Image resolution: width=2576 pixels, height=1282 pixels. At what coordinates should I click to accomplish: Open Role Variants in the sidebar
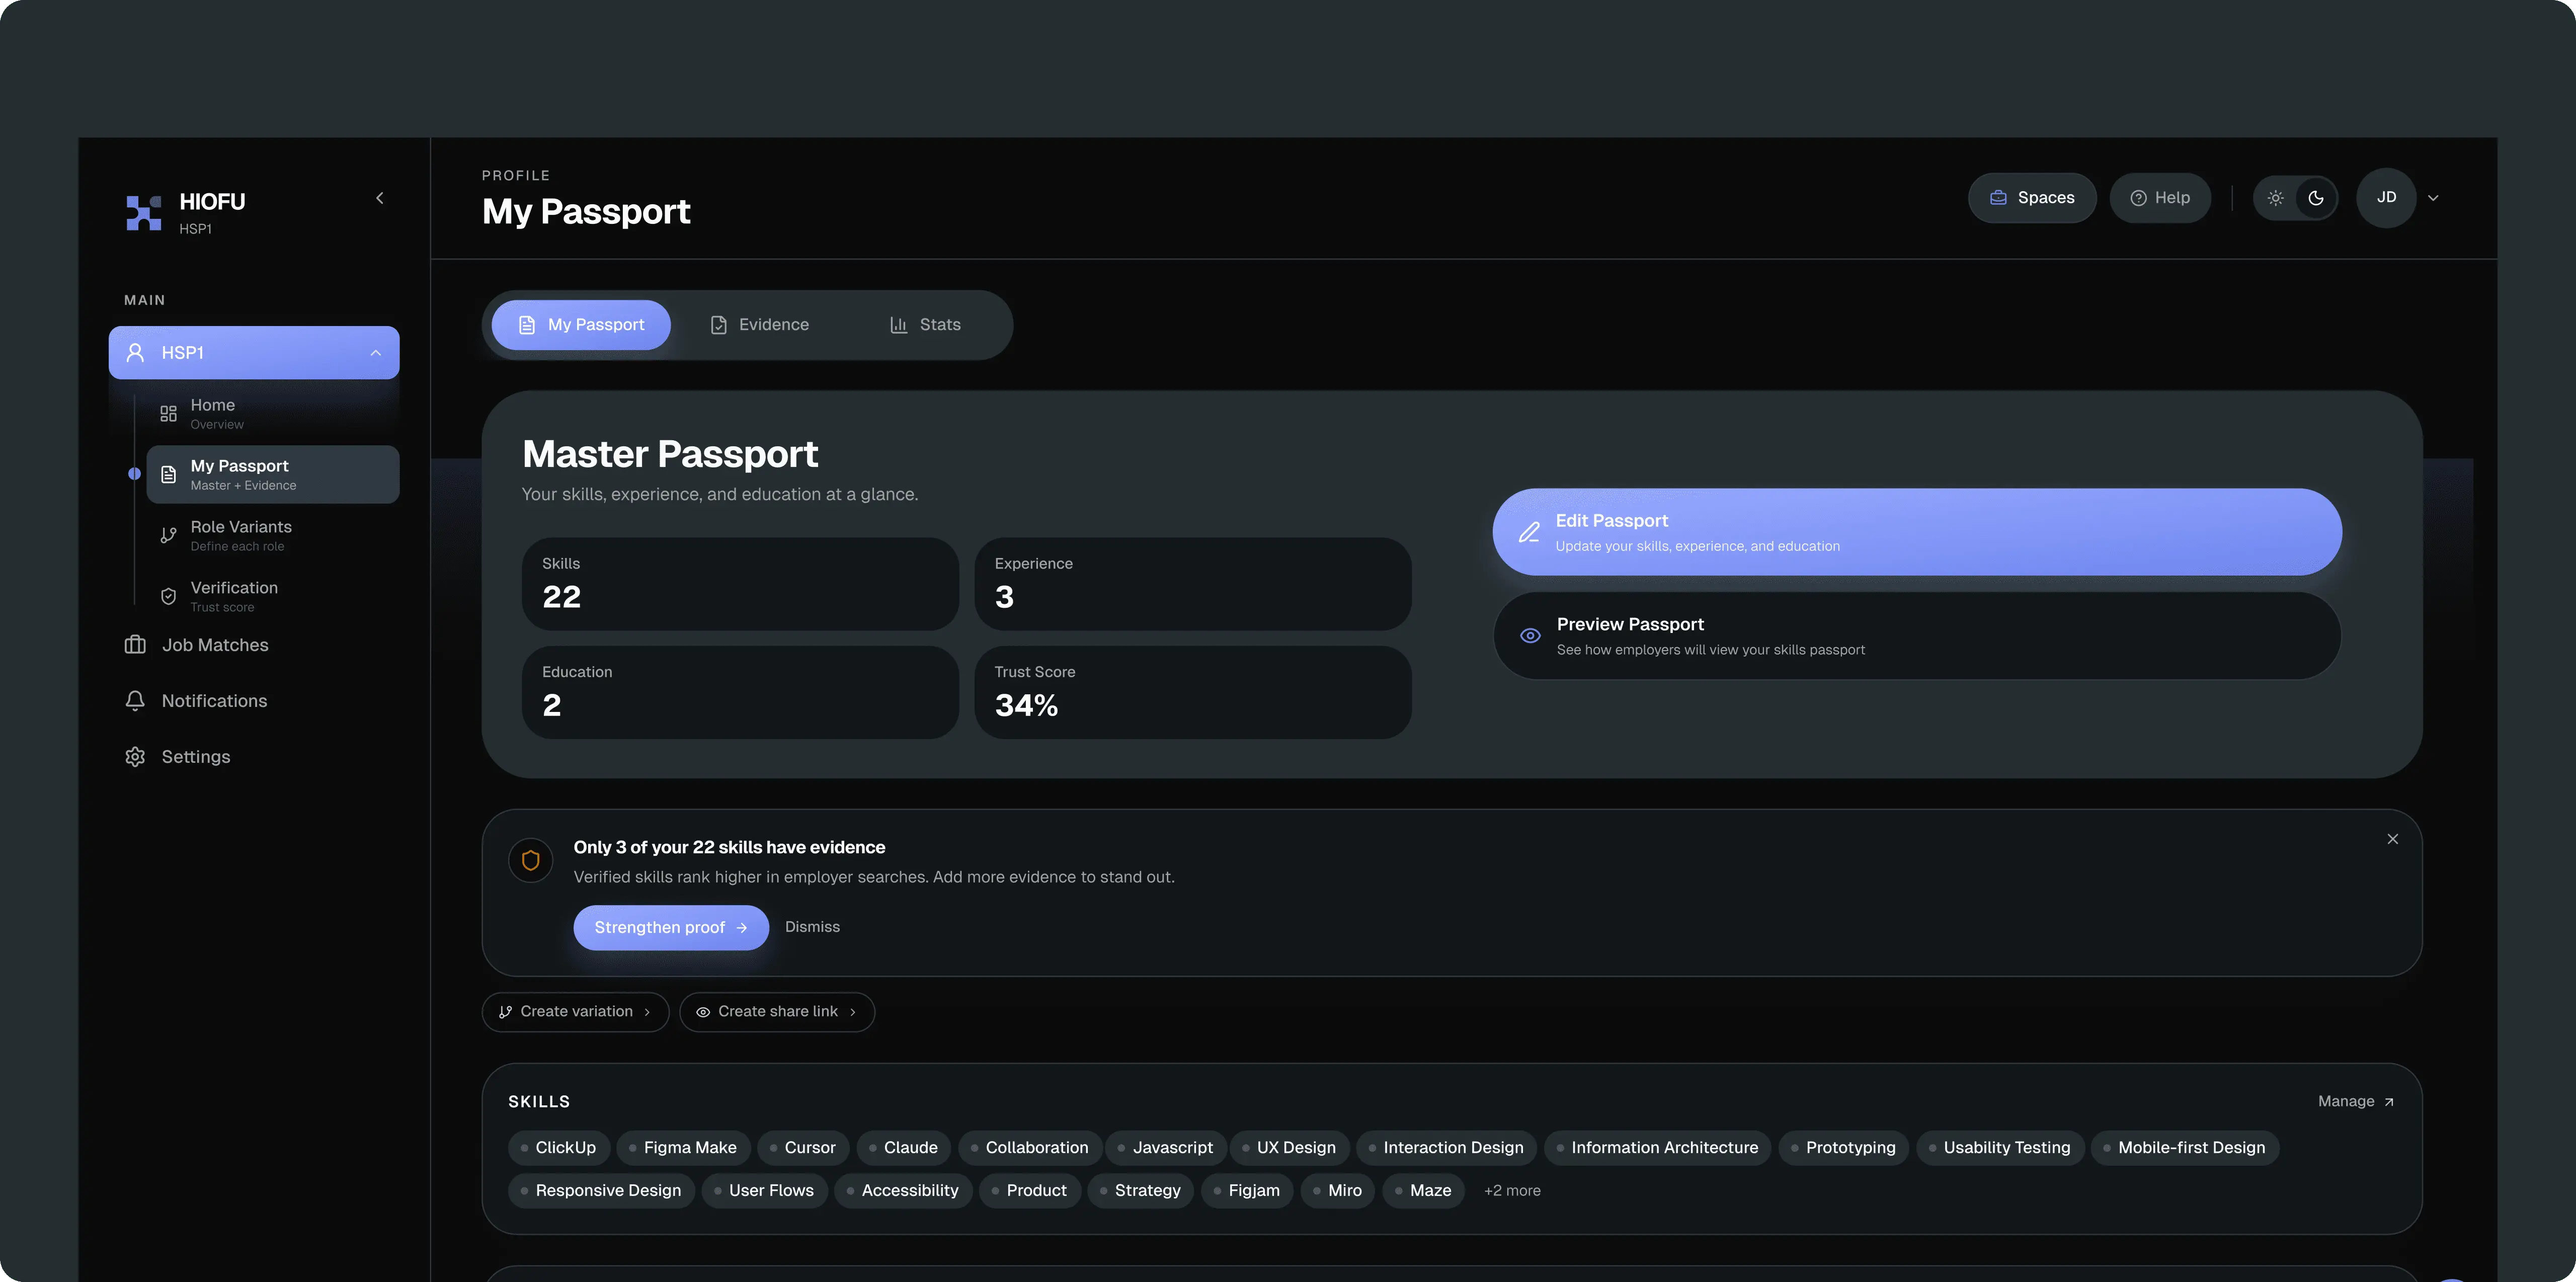point(272,535)
